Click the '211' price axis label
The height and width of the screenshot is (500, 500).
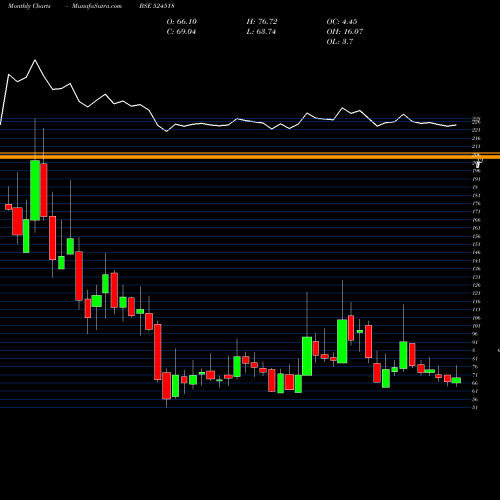[x=476, y=146]
